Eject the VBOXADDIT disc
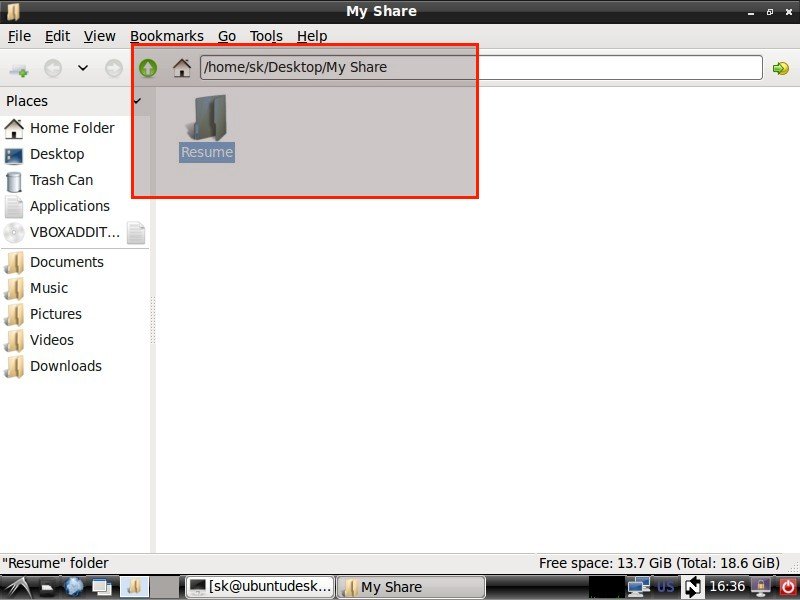This screenshot has height=600, width=800. [136, 233]
